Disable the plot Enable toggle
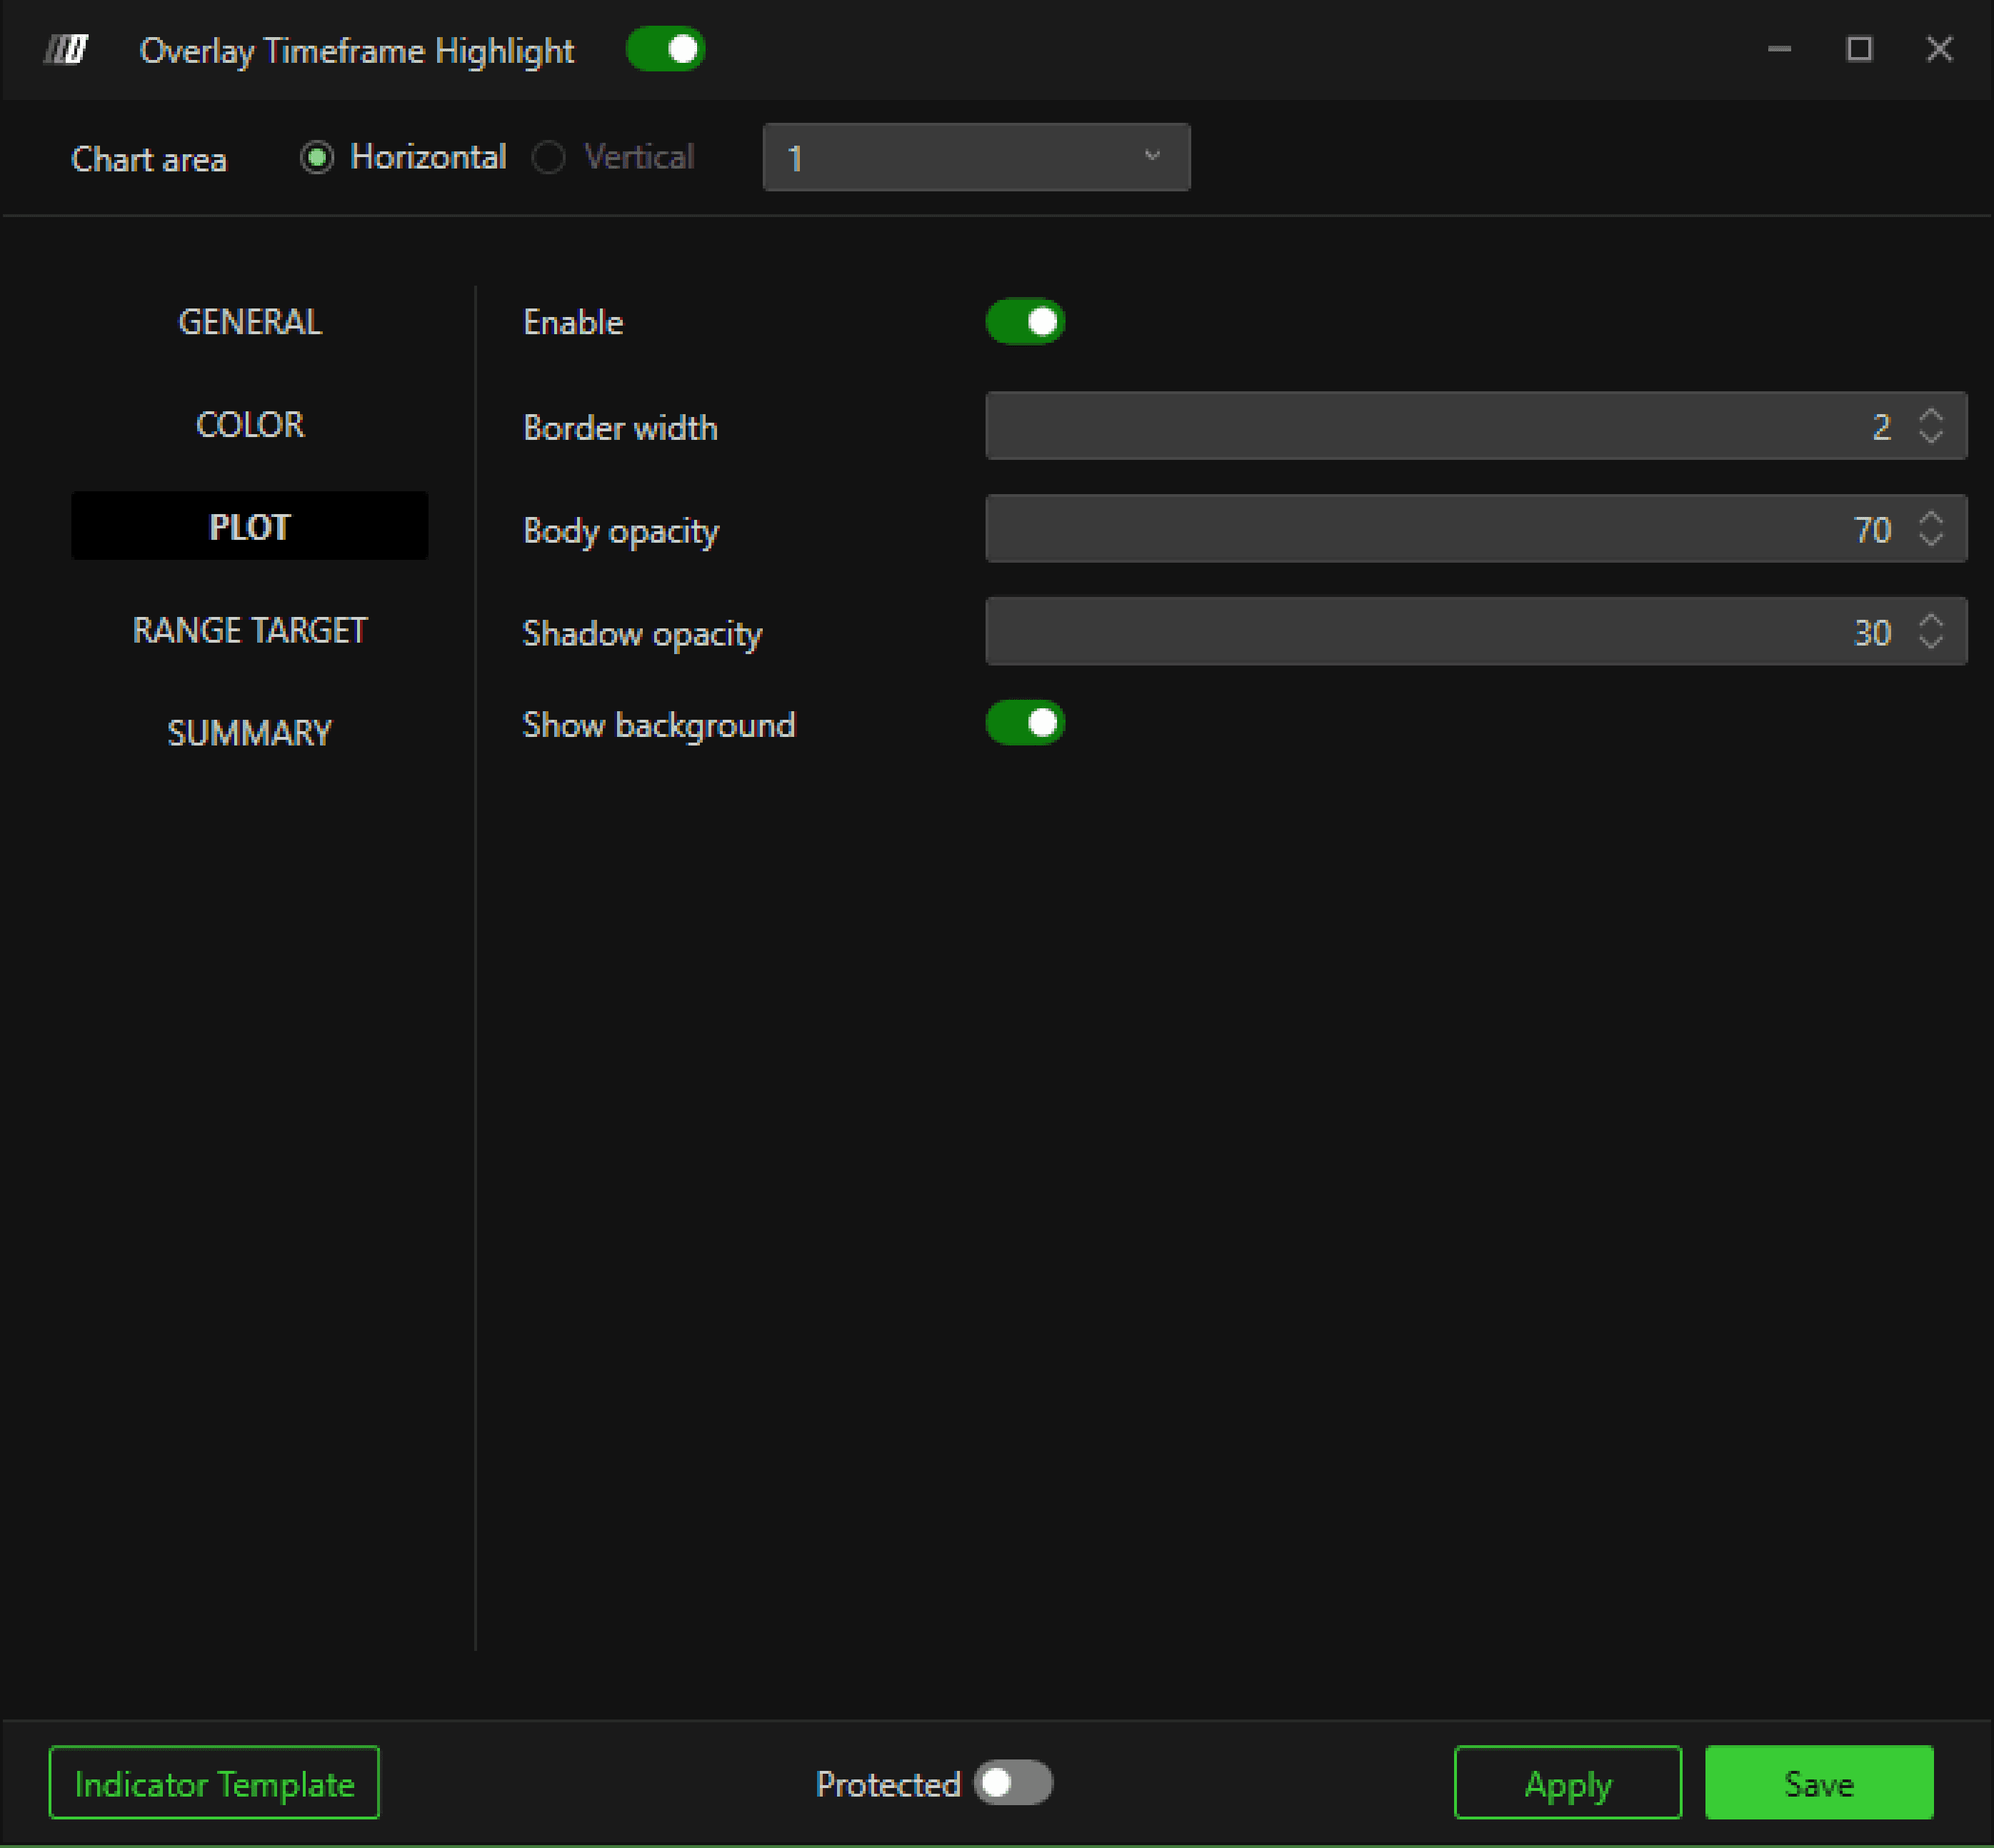The image size is (1994, 1848). (1025, 322)
